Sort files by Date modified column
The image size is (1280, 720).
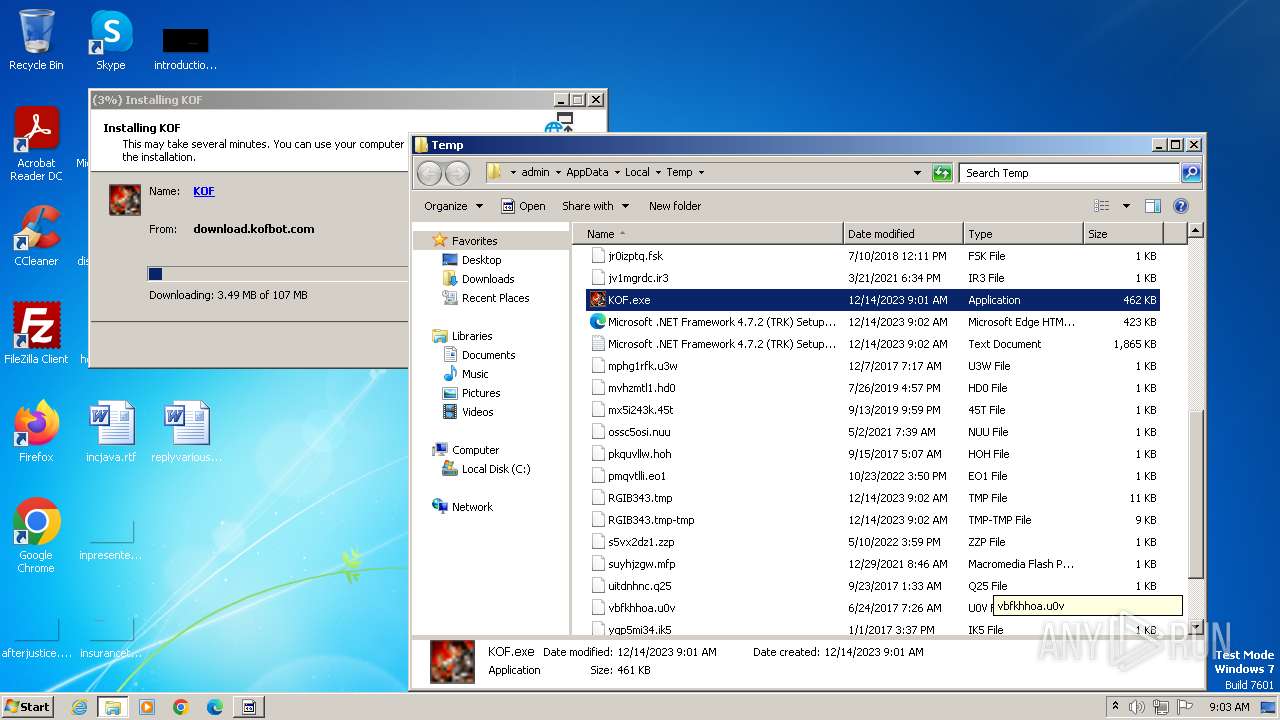coord(903,234)
